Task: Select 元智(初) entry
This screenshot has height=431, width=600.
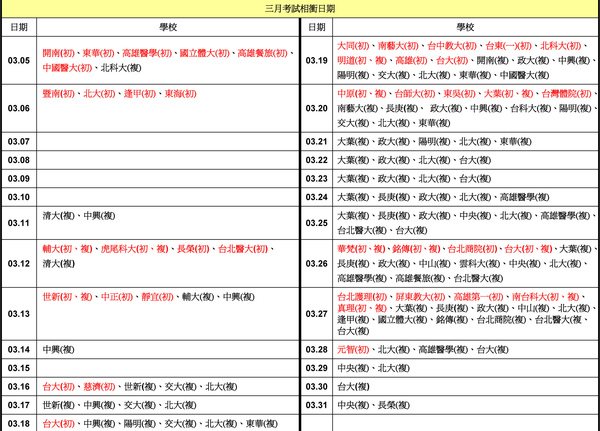Action: point(353,349)
